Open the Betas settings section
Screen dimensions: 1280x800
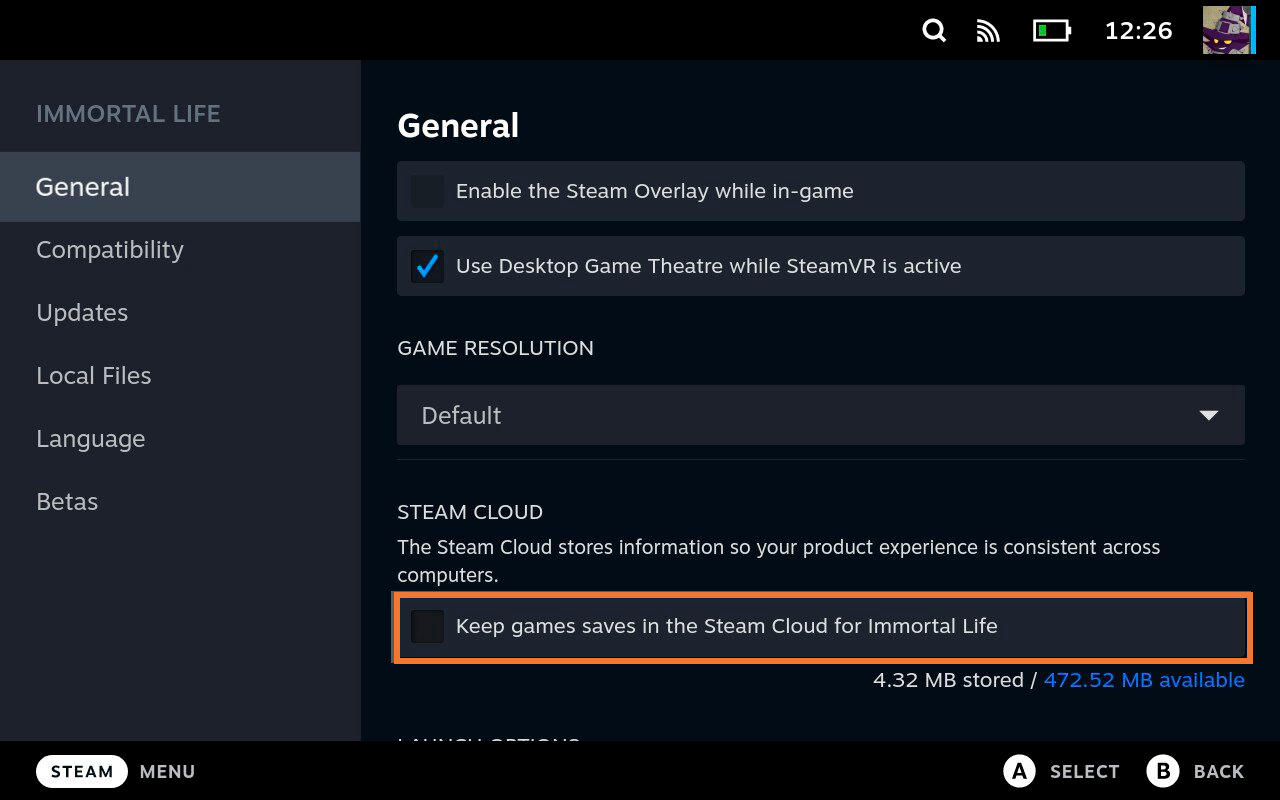pyautogui.click(x=66, y=501)
